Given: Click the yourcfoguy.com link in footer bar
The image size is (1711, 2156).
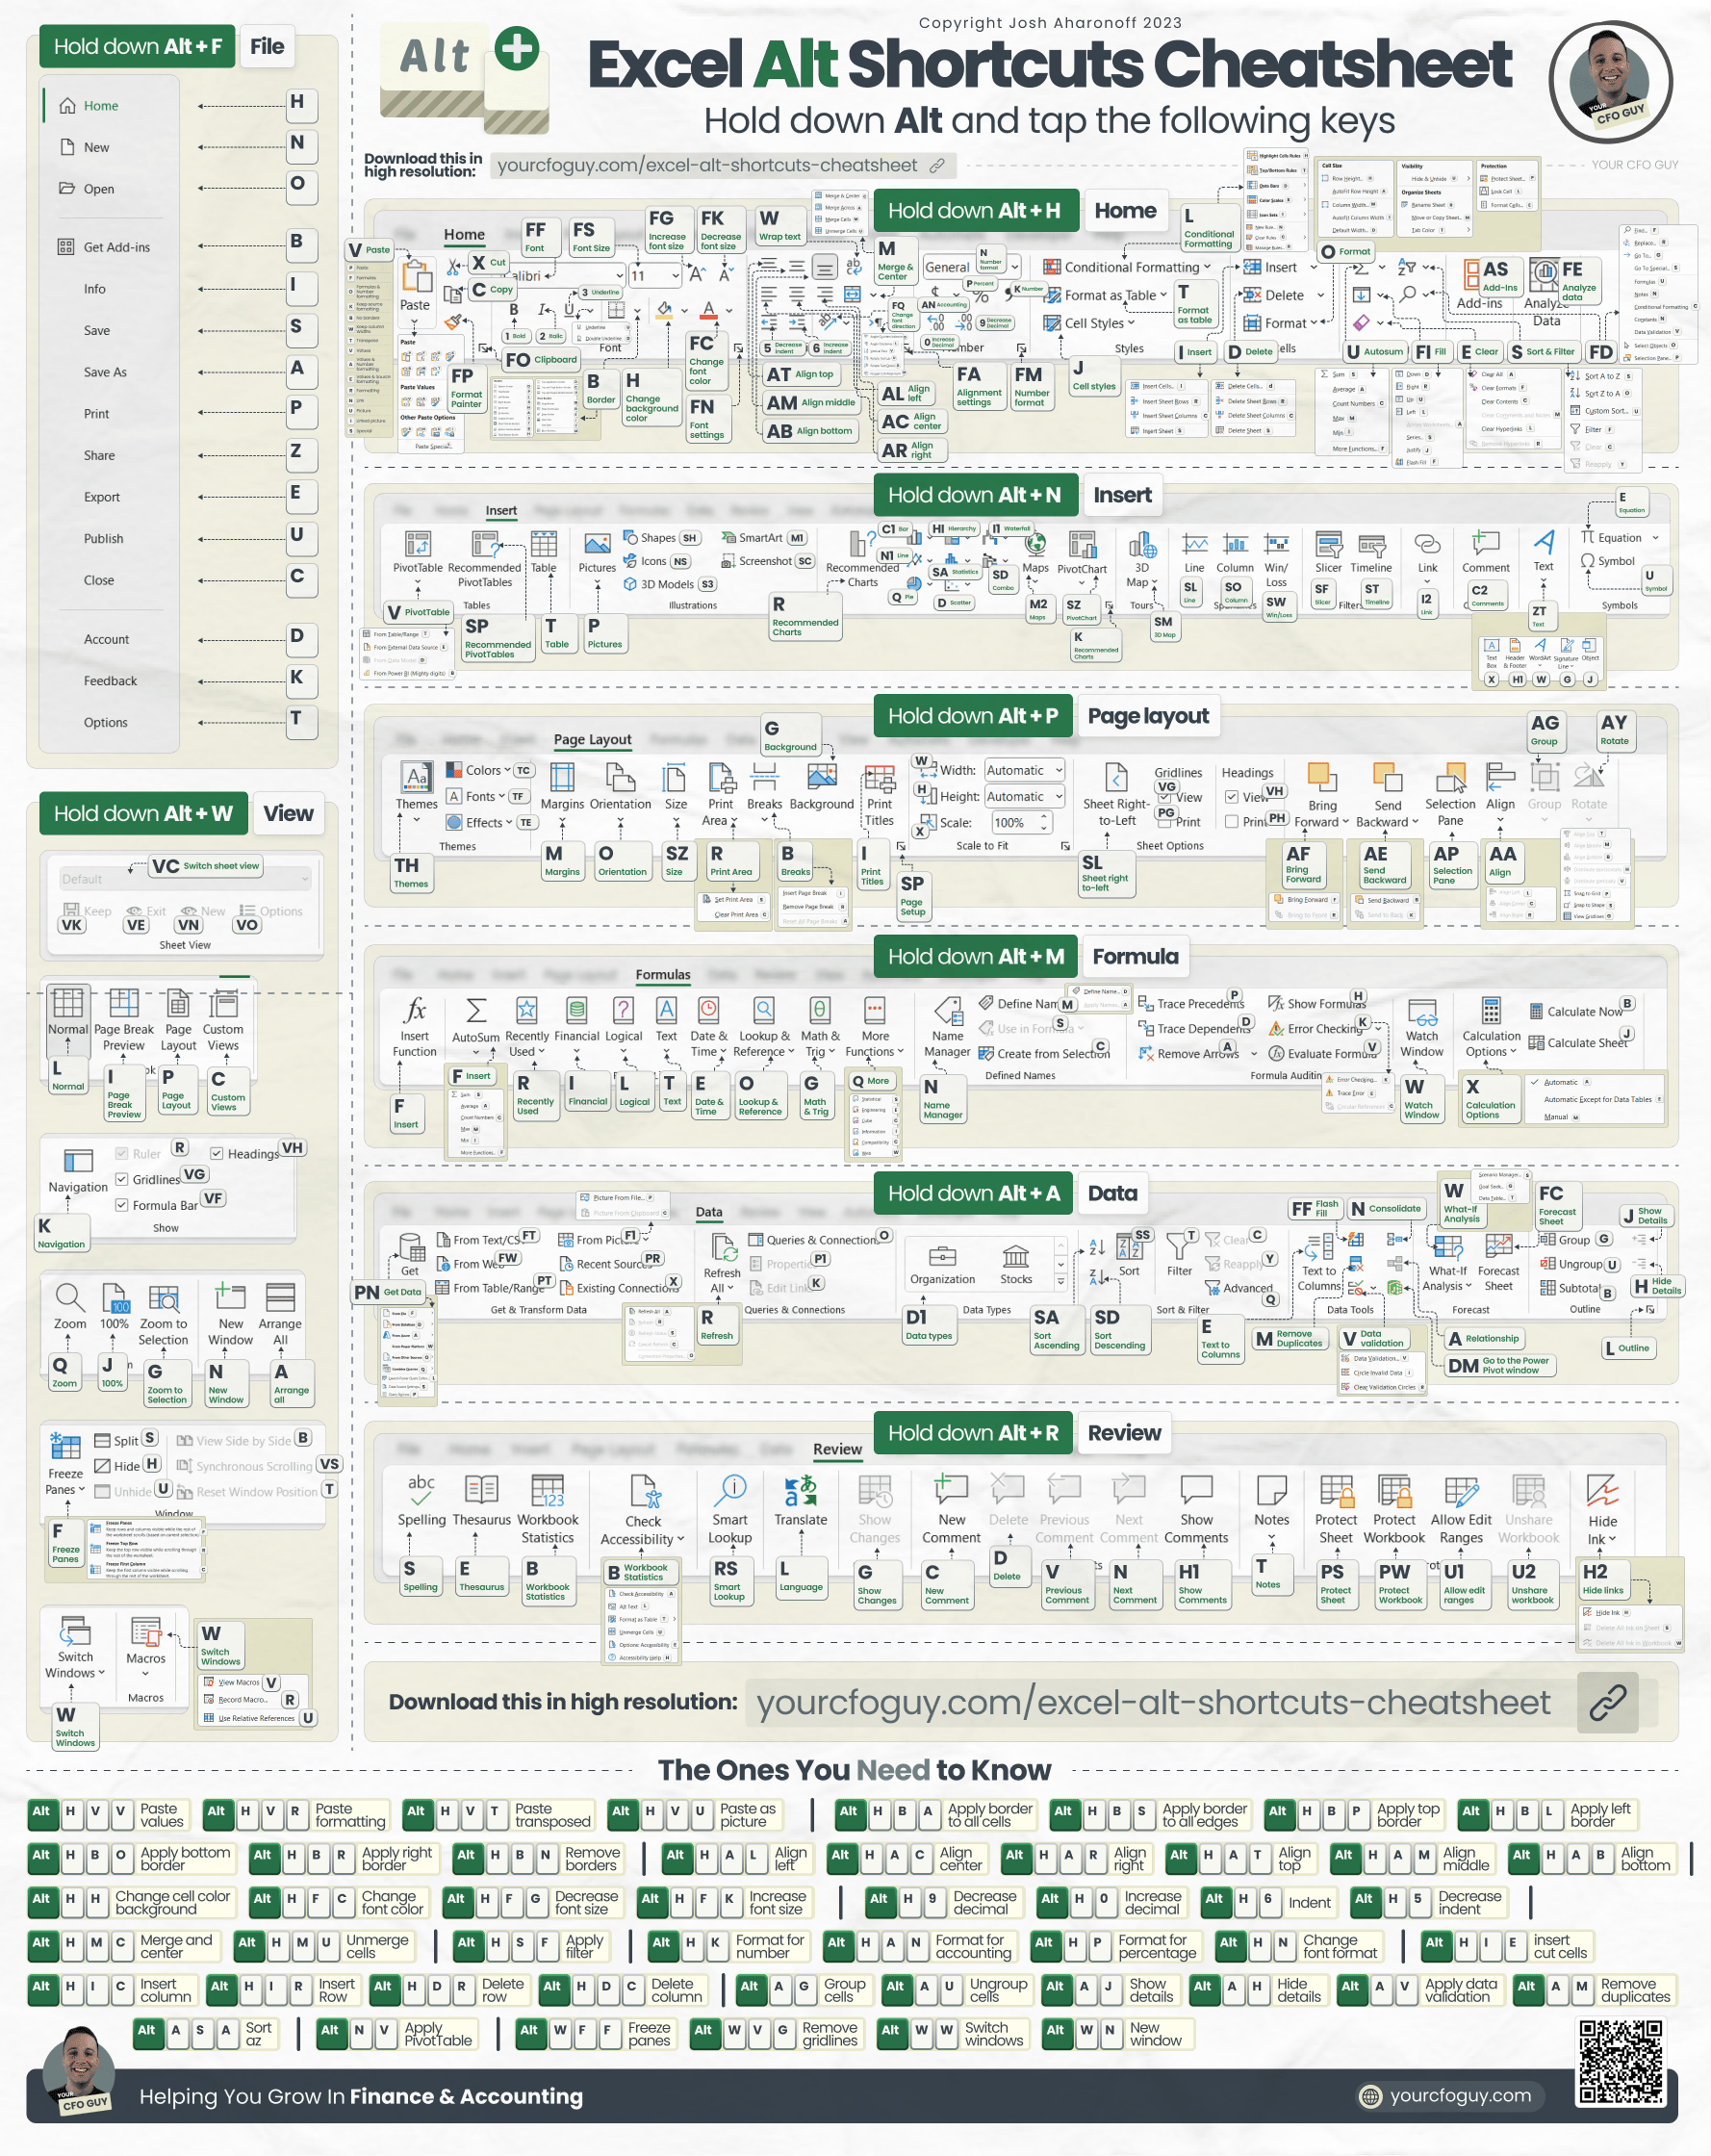Looking at the screenshot, I should (1448, 2095).
